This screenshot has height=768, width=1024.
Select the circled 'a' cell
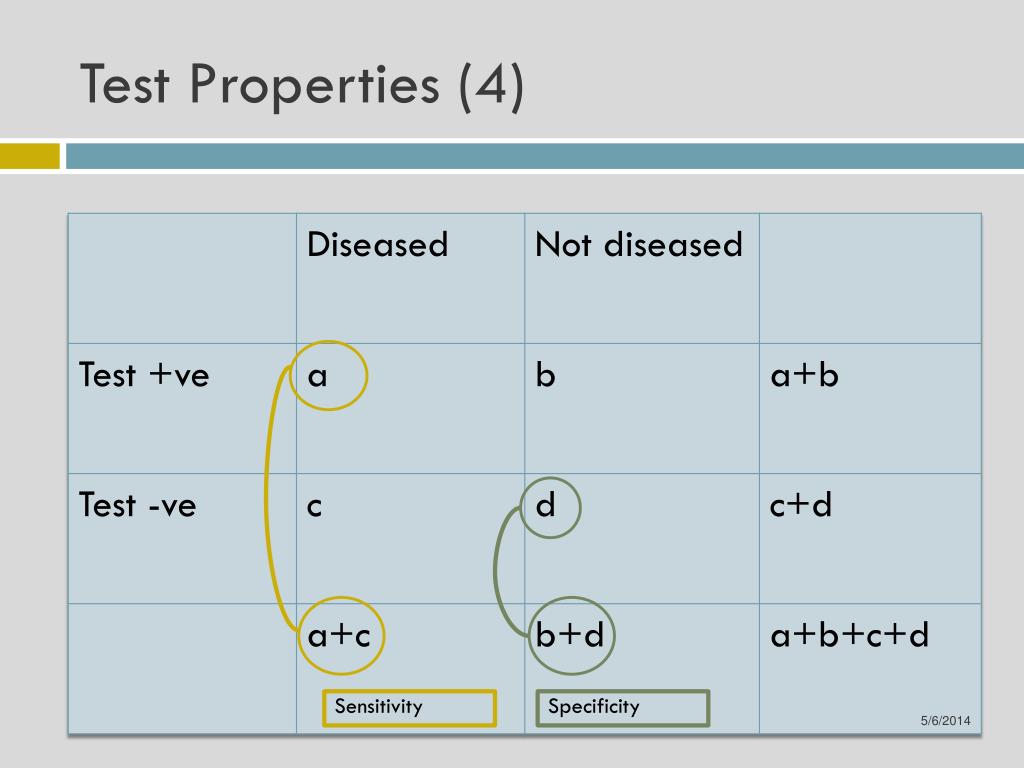point(328,376)
